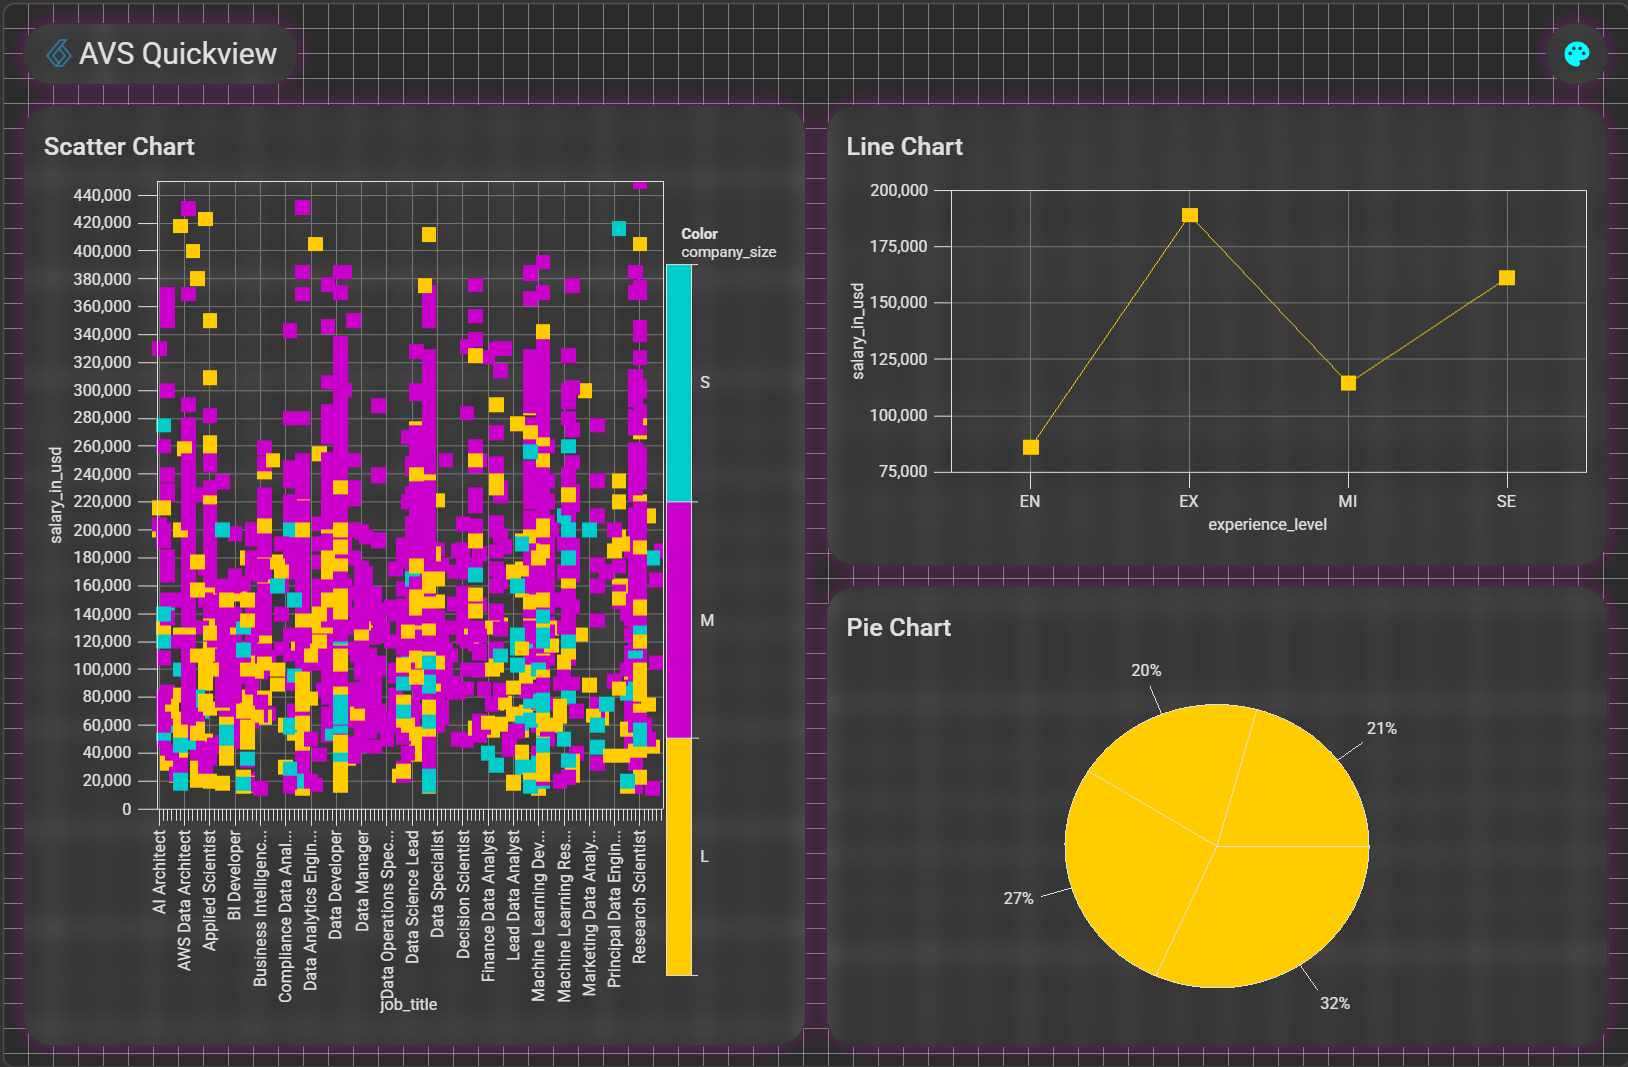This screenshot has height=1067, width=1628.
Task: Click the EN data point on line chart
Action: [1030, 447]
